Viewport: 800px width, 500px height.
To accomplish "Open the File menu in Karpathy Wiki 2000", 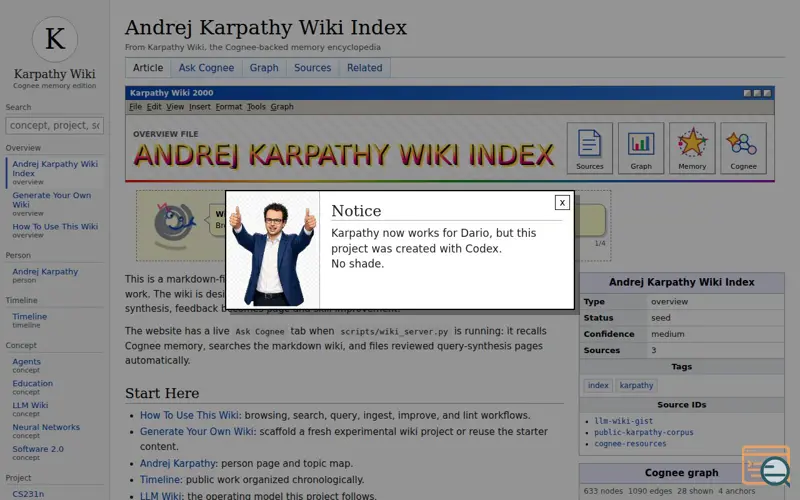I will pos(135,107).
